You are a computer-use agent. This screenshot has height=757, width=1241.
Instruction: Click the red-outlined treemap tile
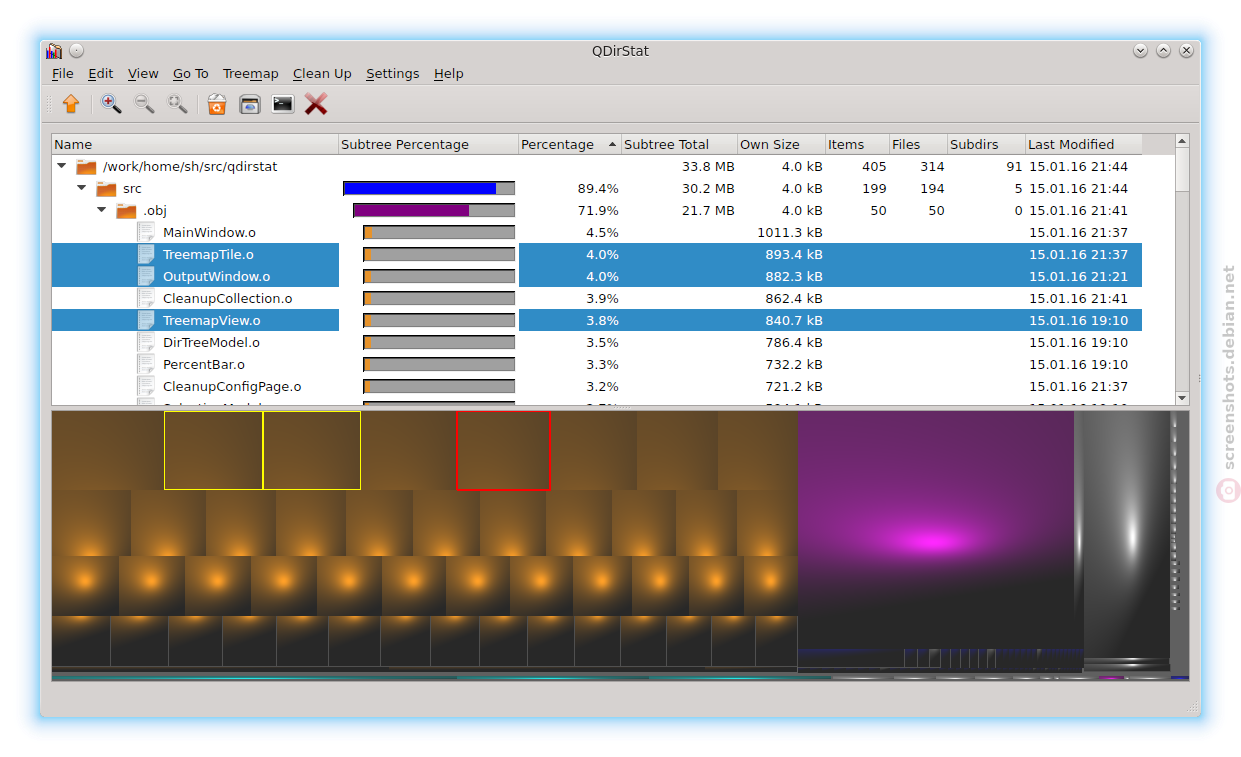(x=503, y=451)
